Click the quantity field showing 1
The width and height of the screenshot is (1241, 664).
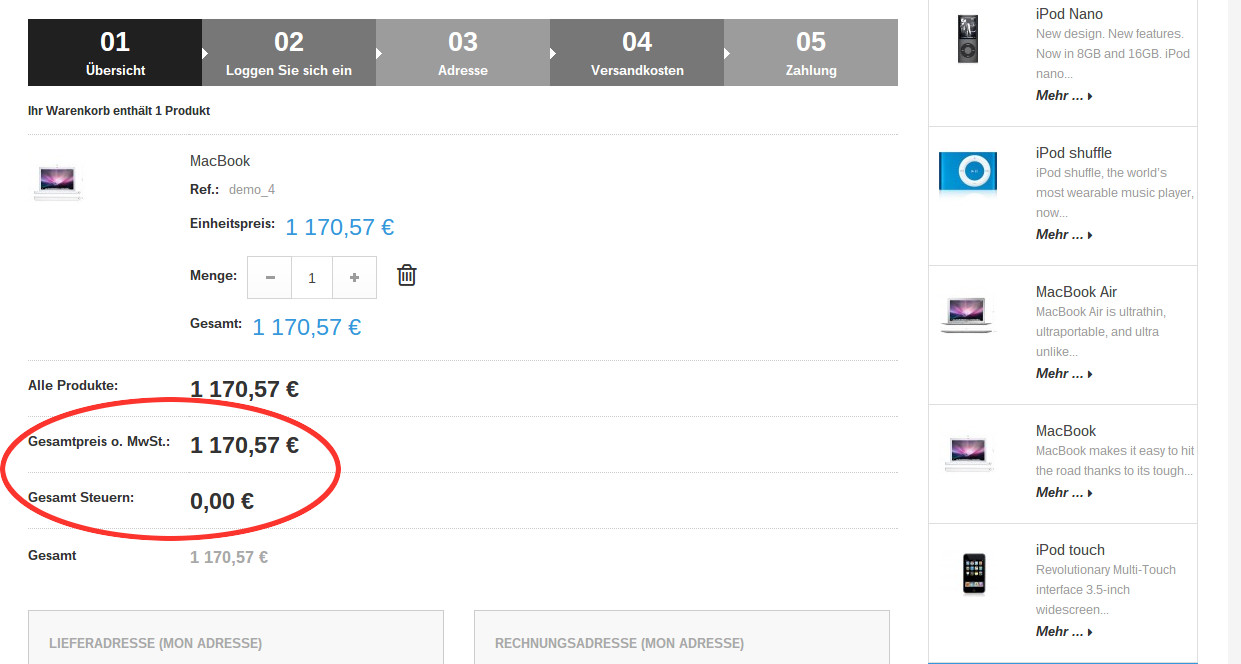coord(312,278)
